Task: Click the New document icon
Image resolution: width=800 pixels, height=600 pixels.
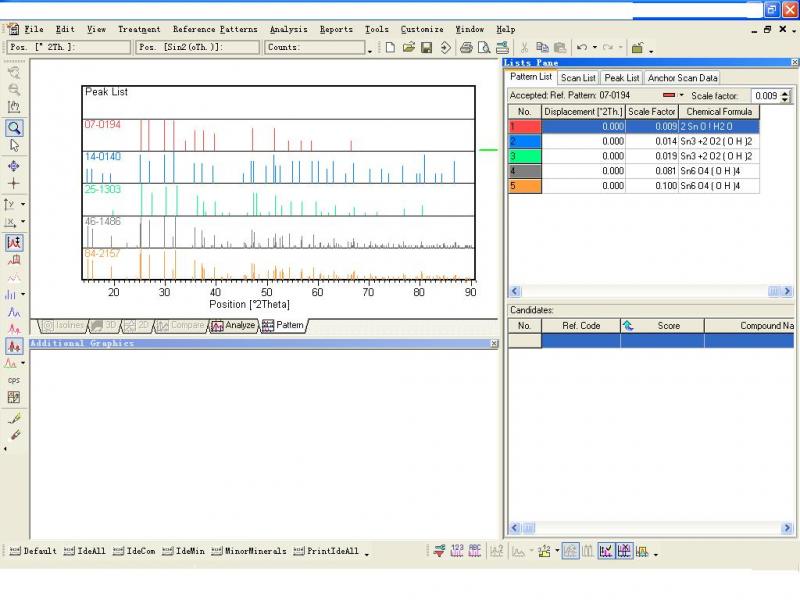Action: click(390, 47)
